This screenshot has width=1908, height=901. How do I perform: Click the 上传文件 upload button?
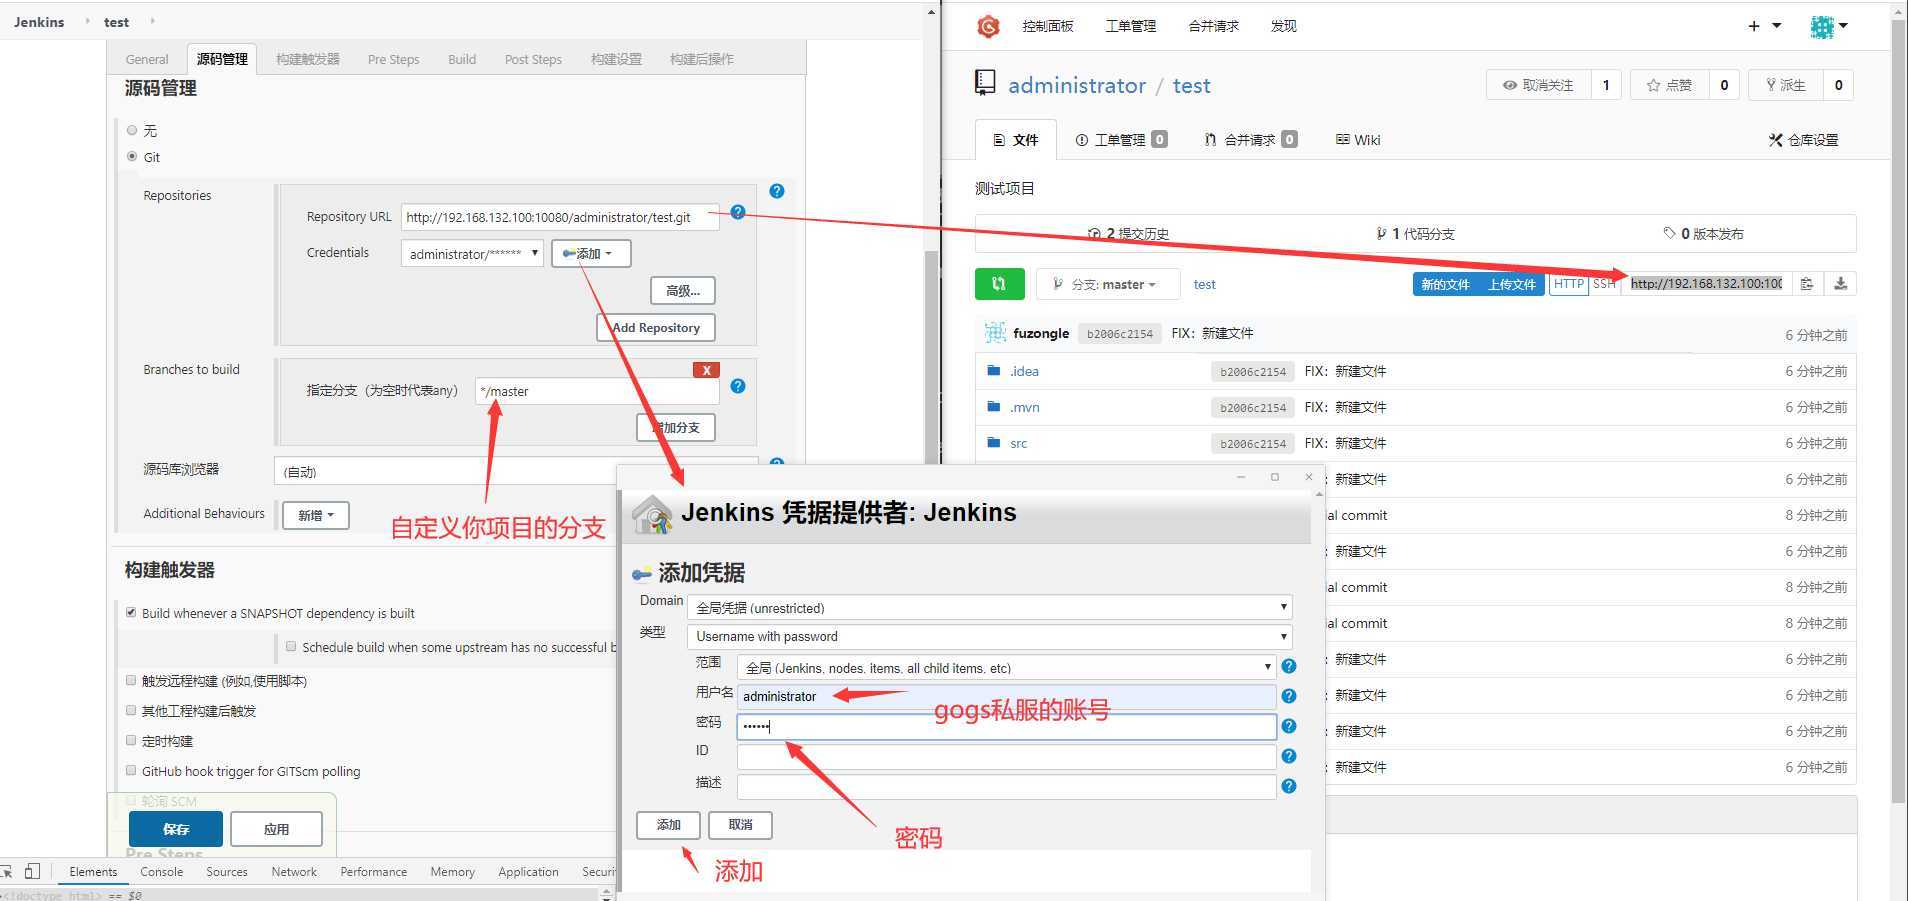click(1511, 284)
